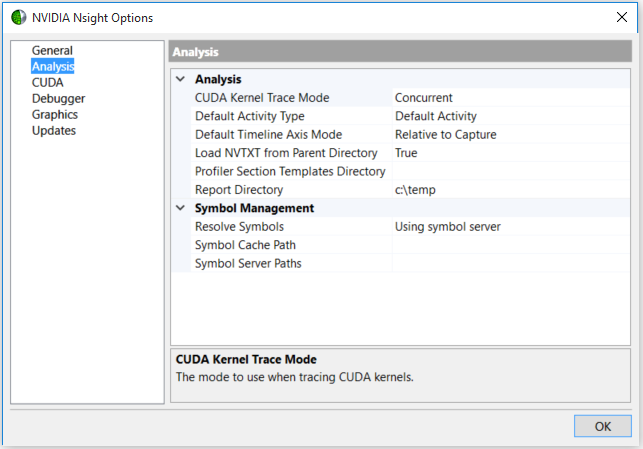Collapse the Analysis property group
Image resolution: width=643 pixels, height=449 pixels.
tap(180, 79)
